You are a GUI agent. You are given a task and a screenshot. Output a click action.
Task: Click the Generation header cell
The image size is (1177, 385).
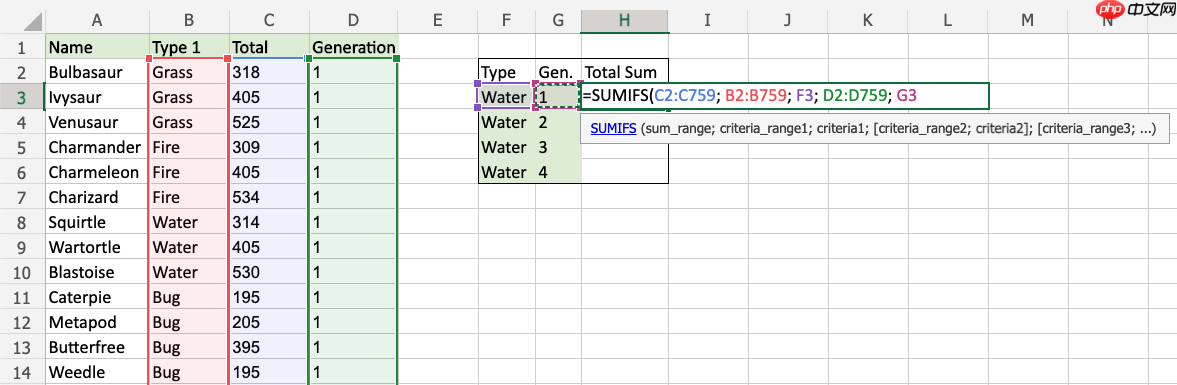pos(354,47)
